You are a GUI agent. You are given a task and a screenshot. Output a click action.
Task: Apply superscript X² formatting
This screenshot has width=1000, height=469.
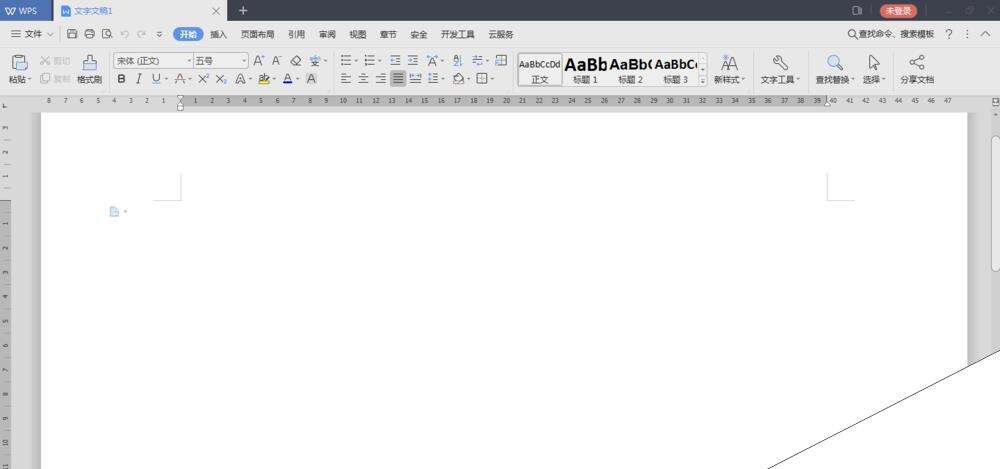(203, 79)
